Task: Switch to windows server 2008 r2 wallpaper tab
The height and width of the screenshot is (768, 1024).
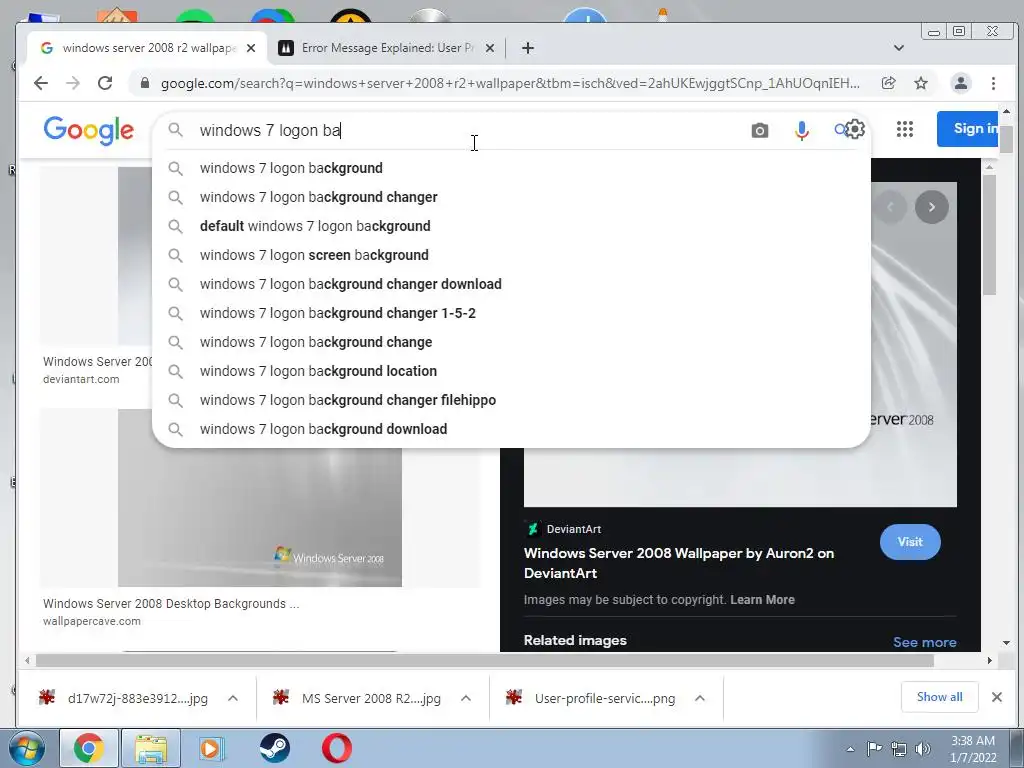Action: click(x=147, y=48)
